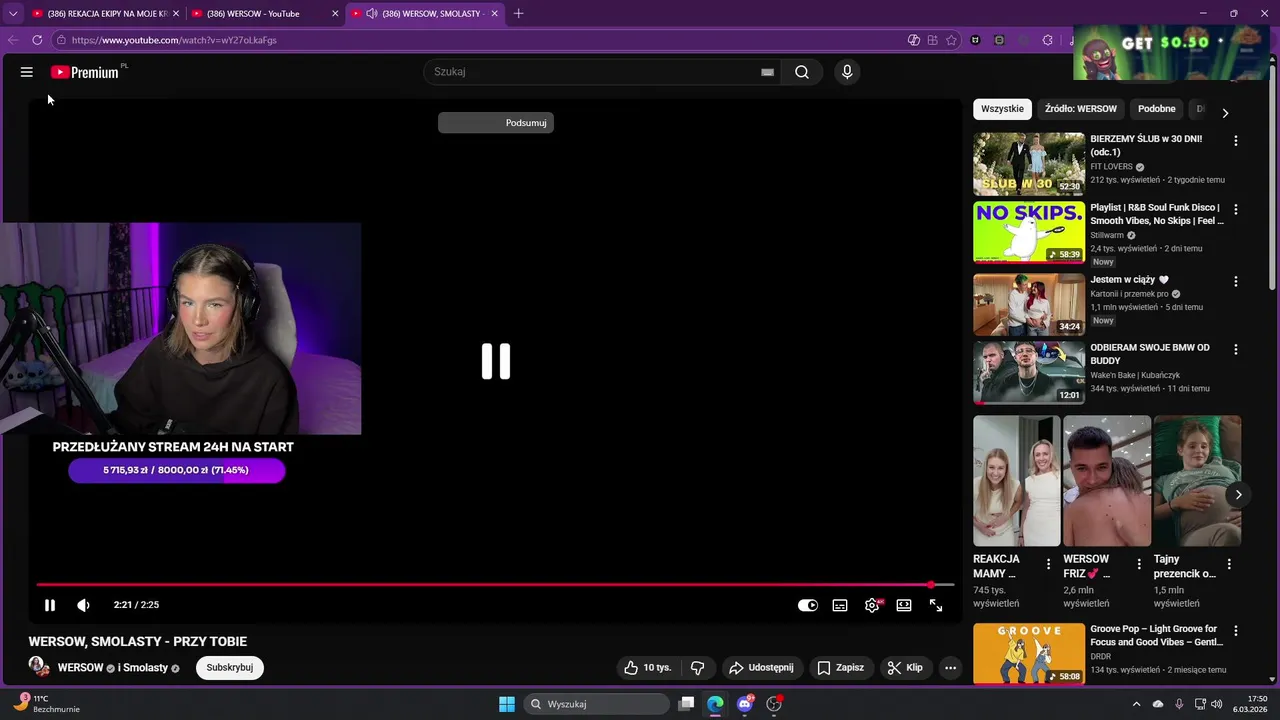Image resolution: width=1280 pixels, height=720 pixels.
Task: Show hidden system tray icons
Action: point(1136,704)
